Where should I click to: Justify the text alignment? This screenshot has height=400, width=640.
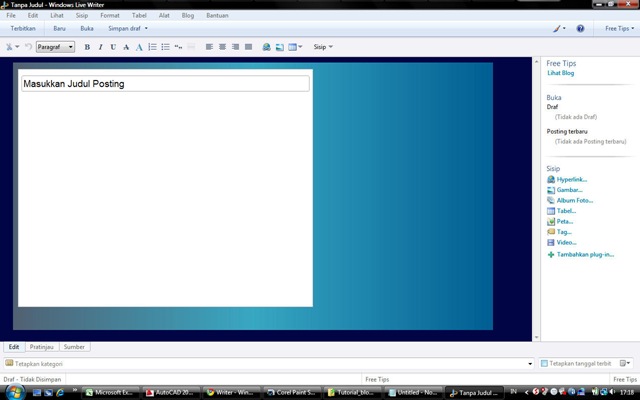(248, 47)
